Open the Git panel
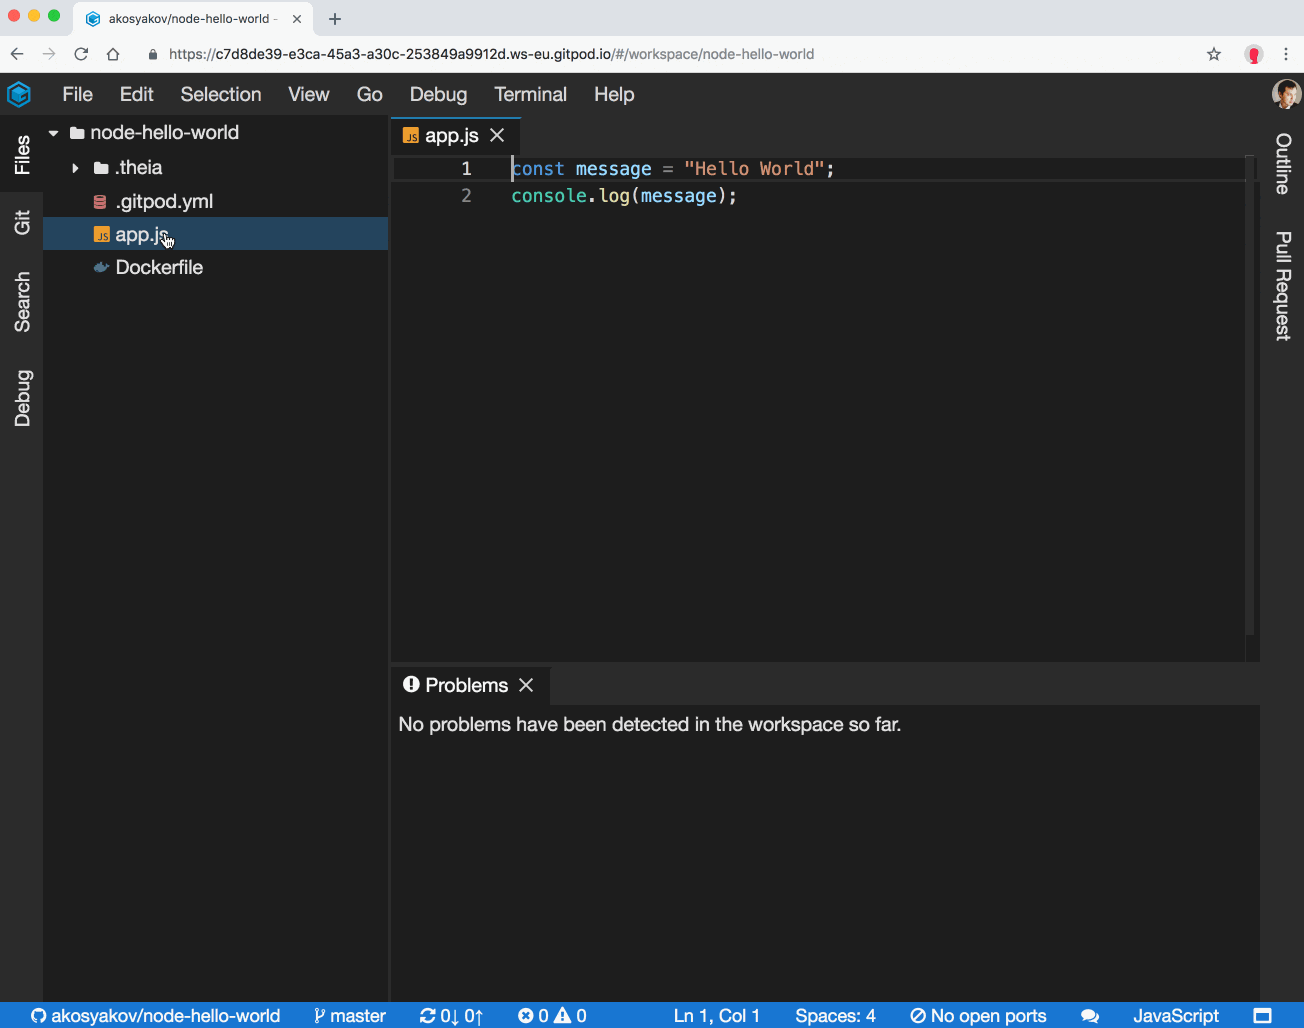Viewport: 1304px width, 1028px height. tap(22, 224)
